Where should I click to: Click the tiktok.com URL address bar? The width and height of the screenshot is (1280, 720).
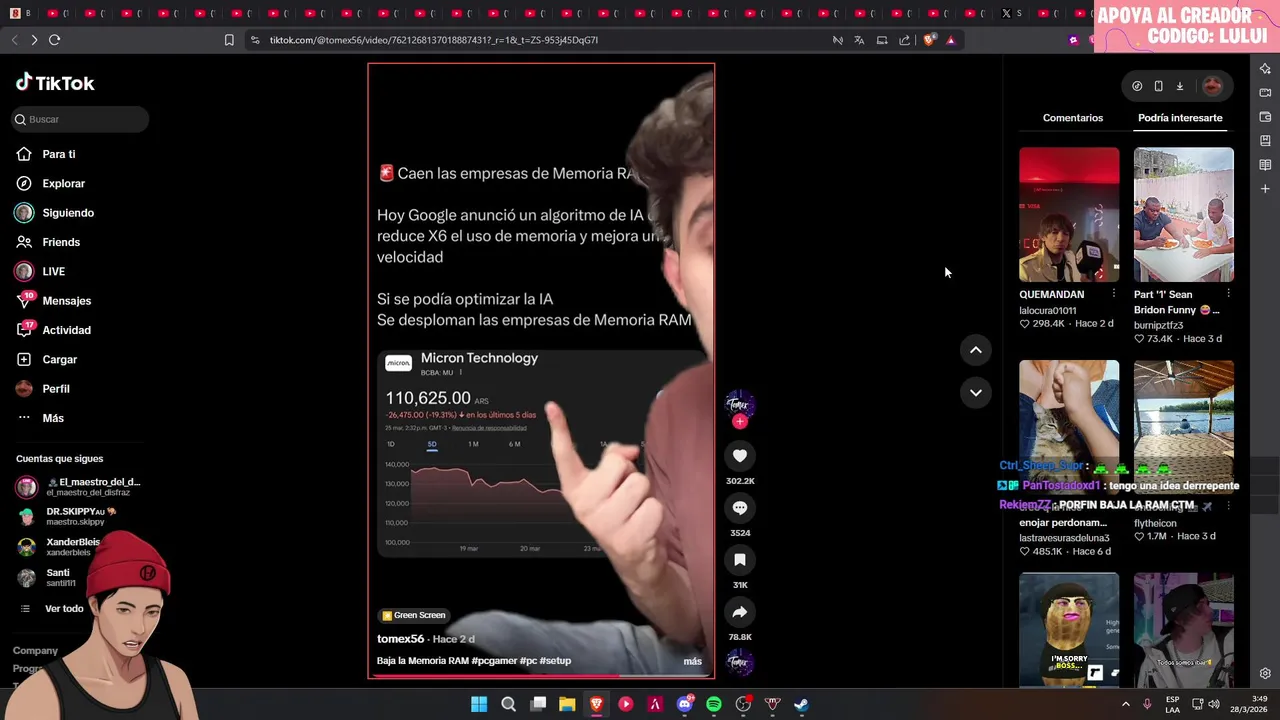(434, 40)
